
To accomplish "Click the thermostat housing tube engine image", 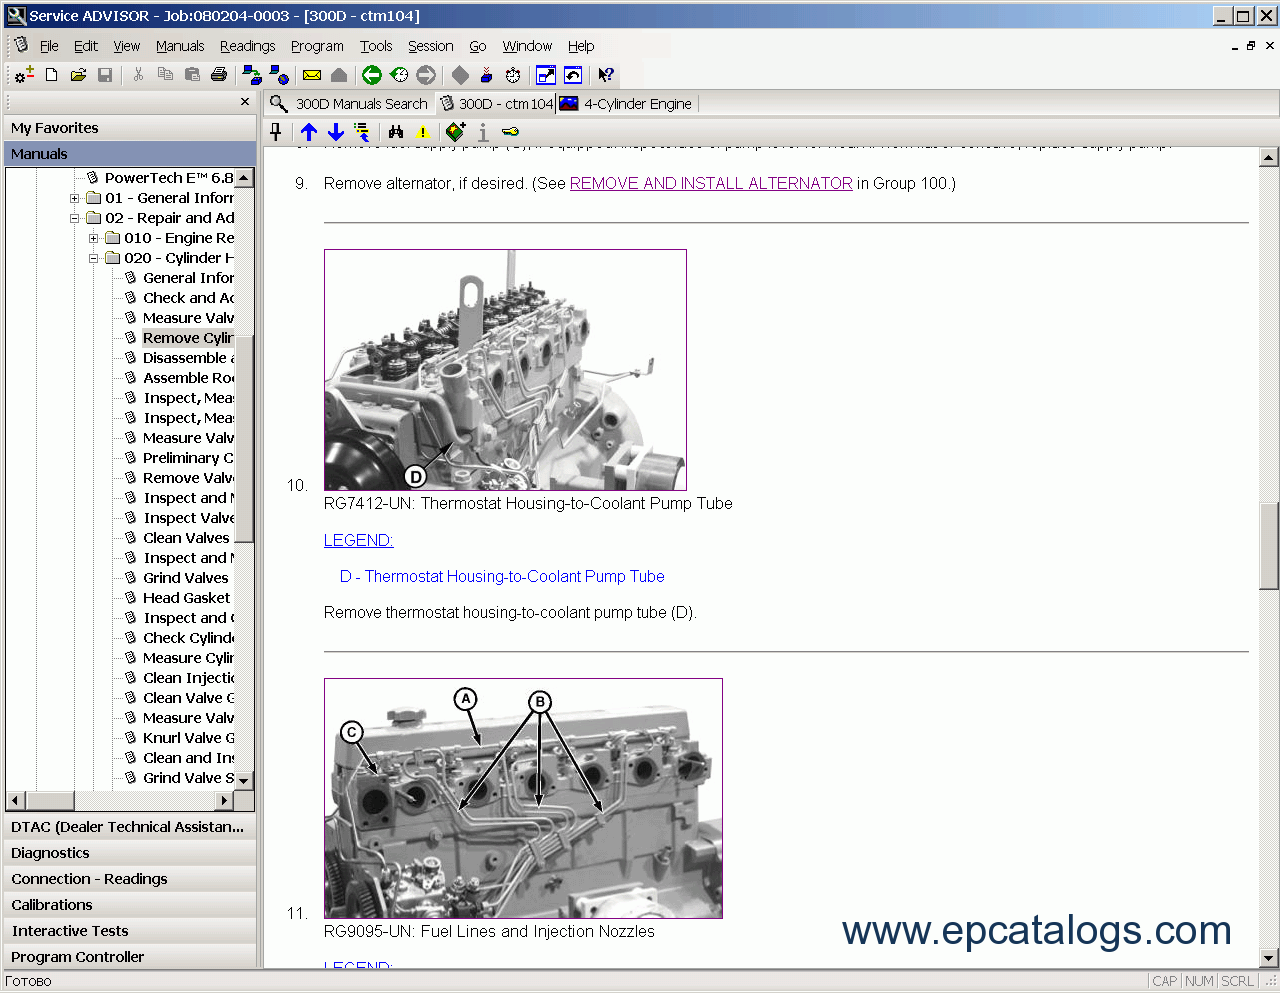I will click(505, 370).
